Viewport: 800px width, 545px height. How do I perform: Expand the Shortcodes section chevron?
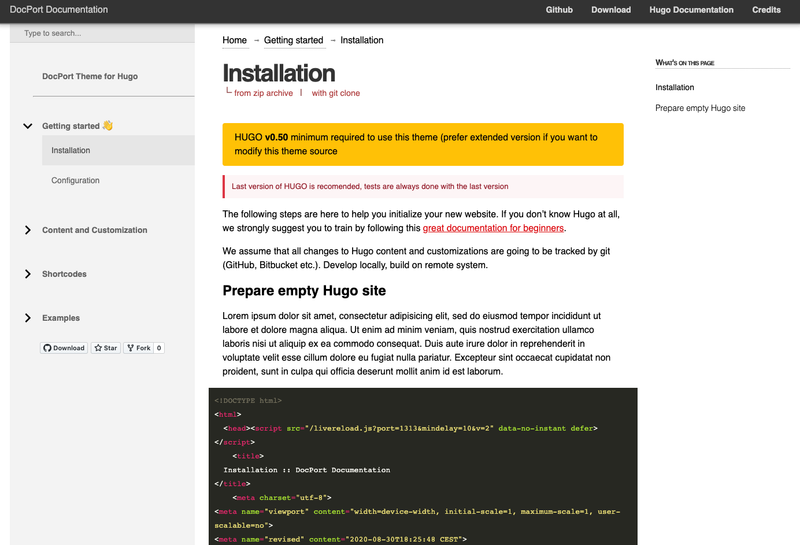coord(28,274)
